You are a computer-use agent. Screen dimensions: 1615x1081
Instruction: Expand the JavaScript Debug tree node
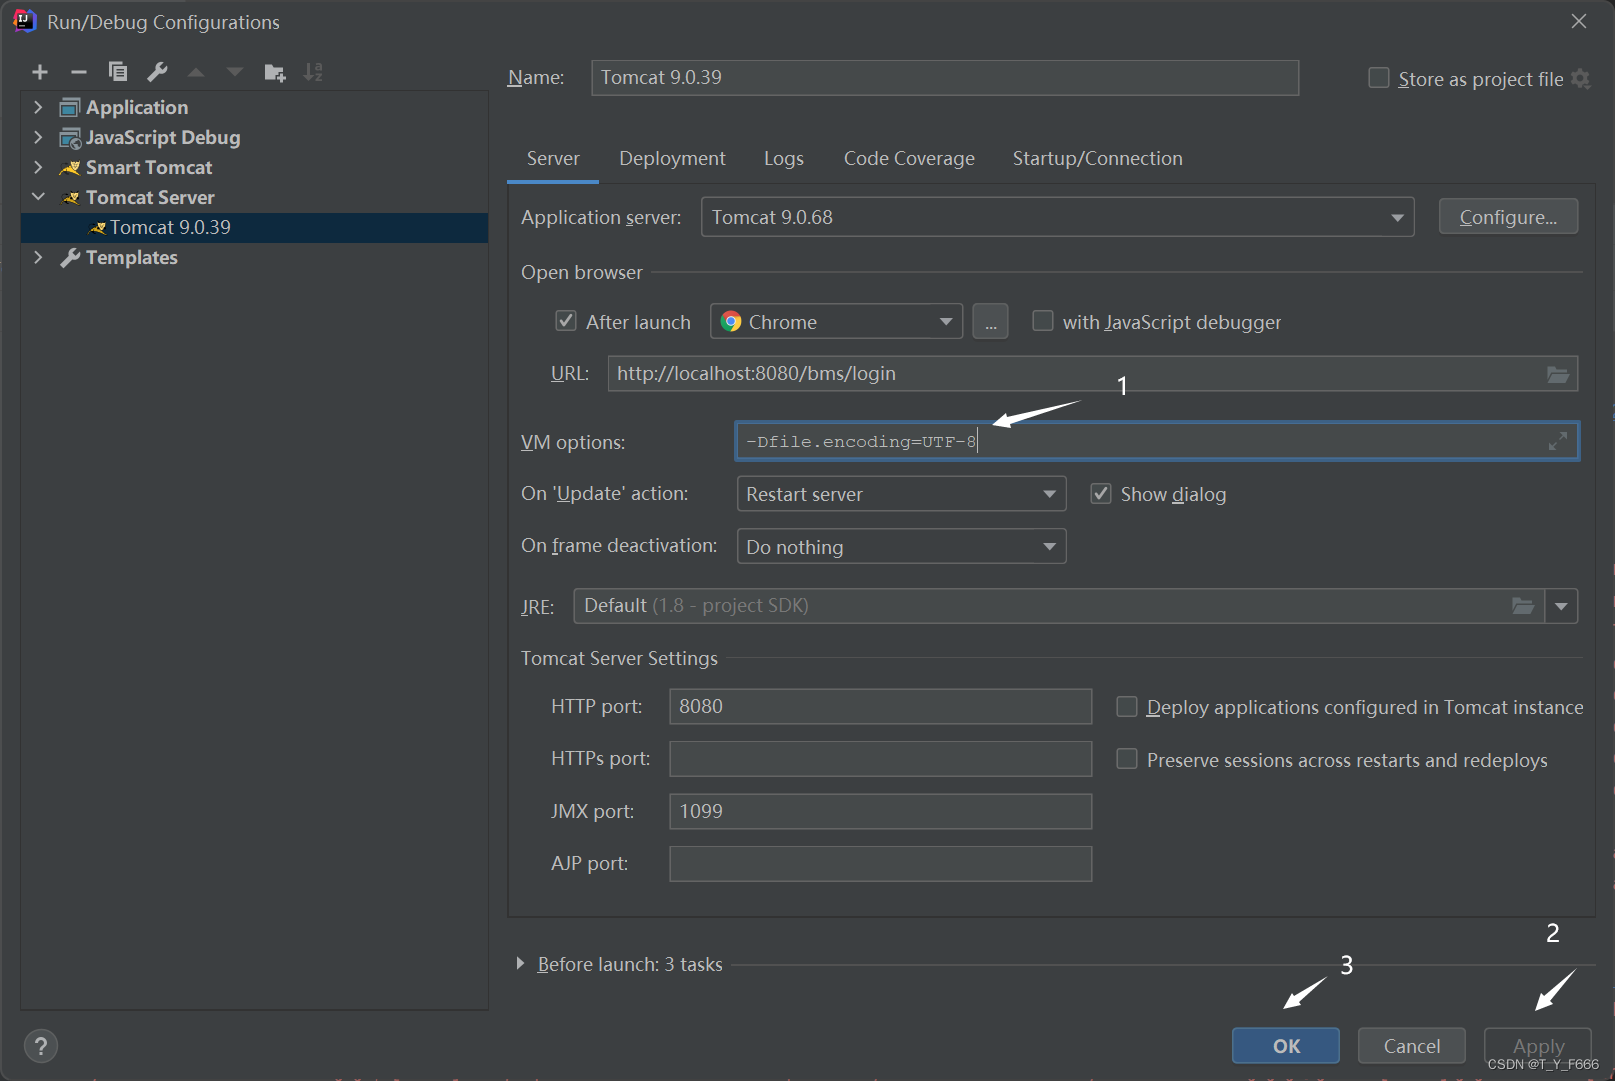(x=38, y=137)
